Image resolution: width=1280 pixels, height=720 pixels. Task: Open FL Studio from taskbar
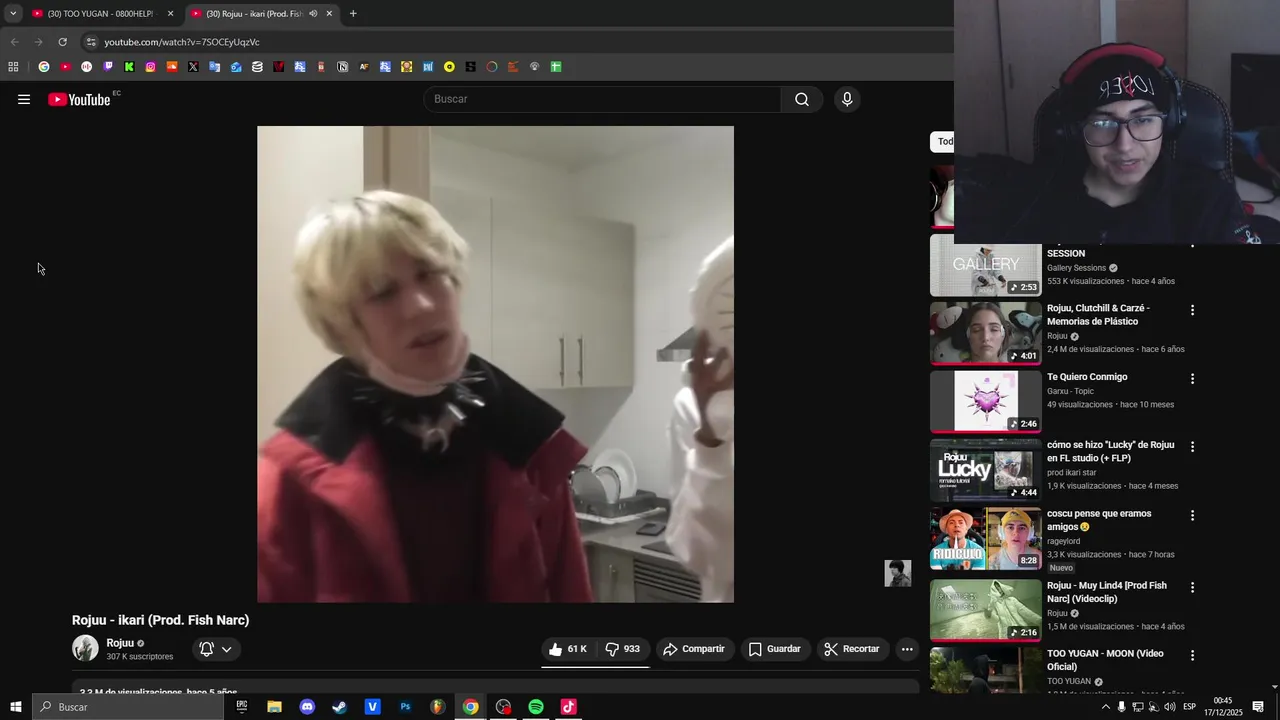438,707
